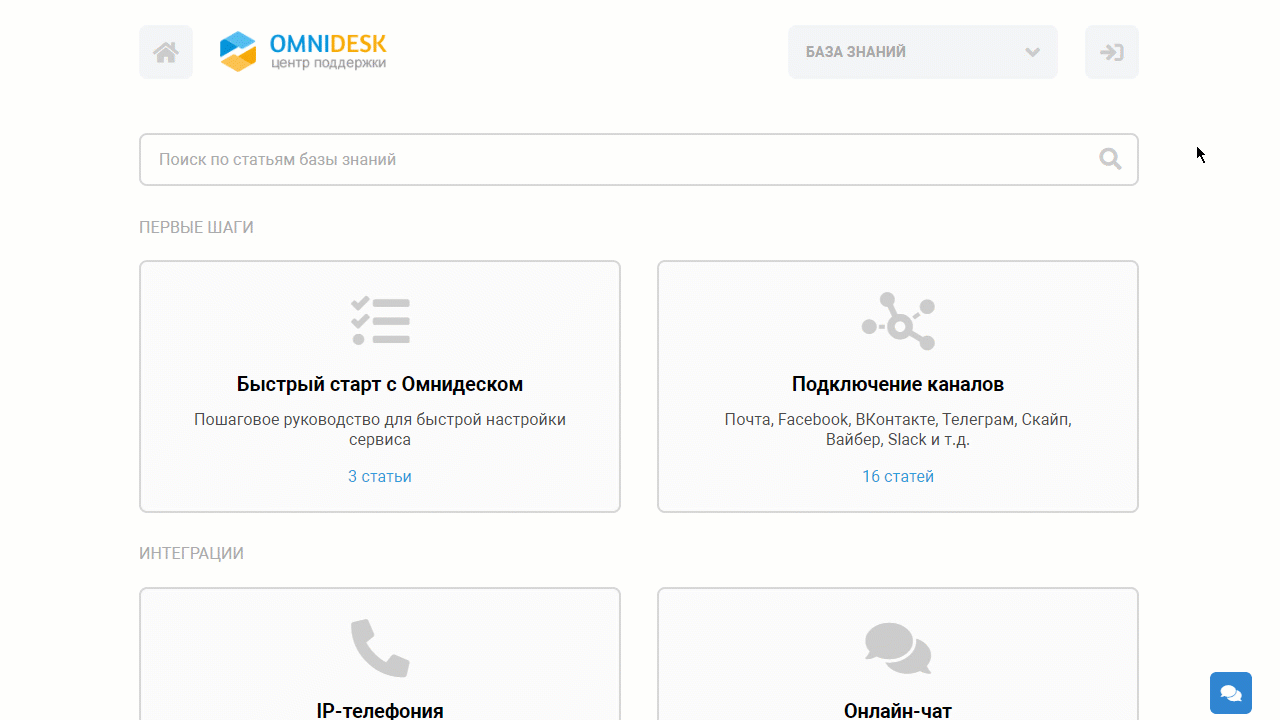This screenshot has width=1280, height=720.
Task: Click the Почта, Facebook, ВКонтакте description text
Action: coord(898,429)
